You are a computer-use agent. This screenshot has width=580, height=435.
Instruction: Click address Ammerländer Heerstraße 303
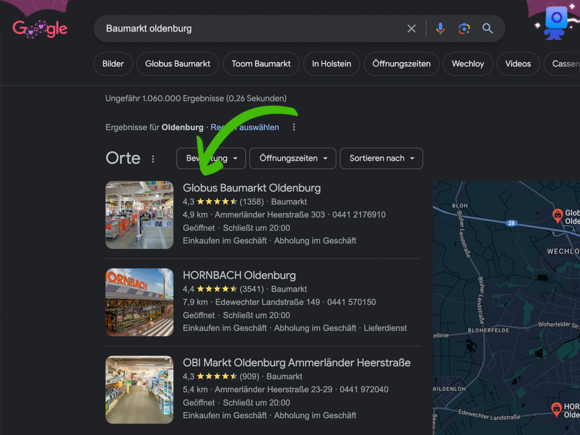coord(270,215)
